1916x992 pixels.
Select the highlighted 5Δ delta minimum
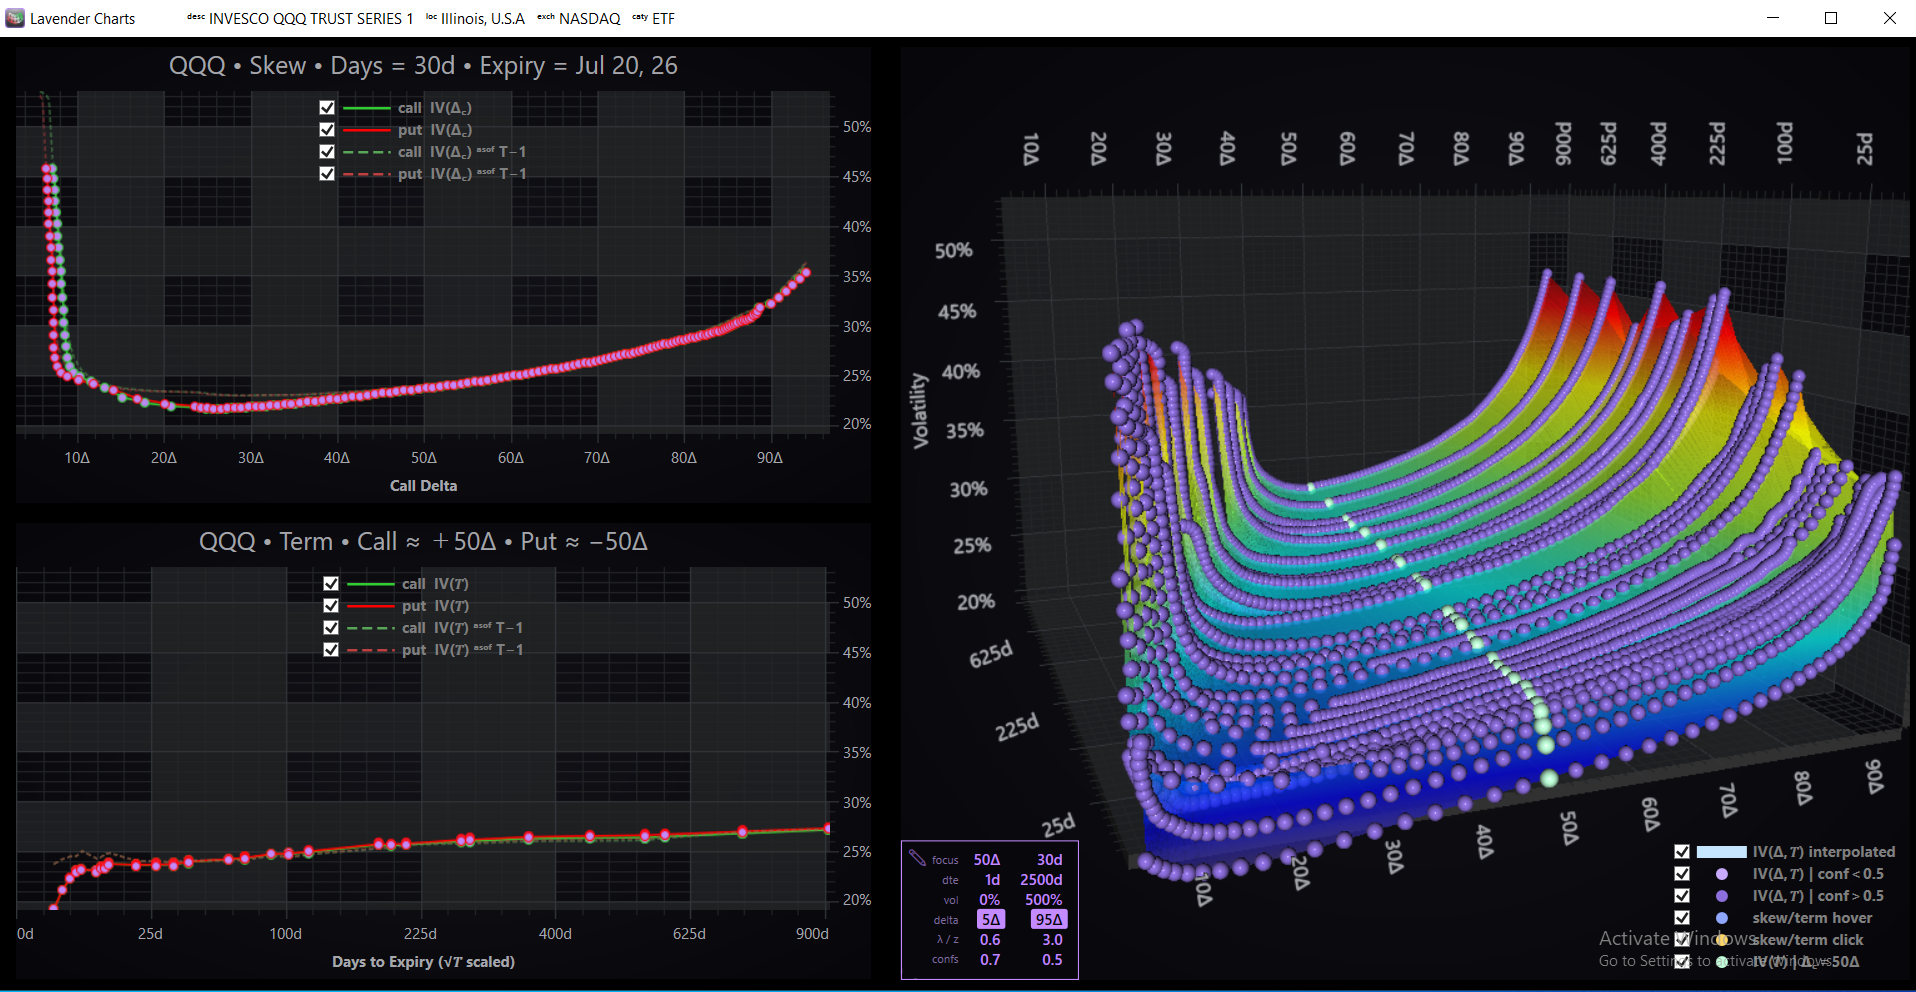[x=990, y=920]
